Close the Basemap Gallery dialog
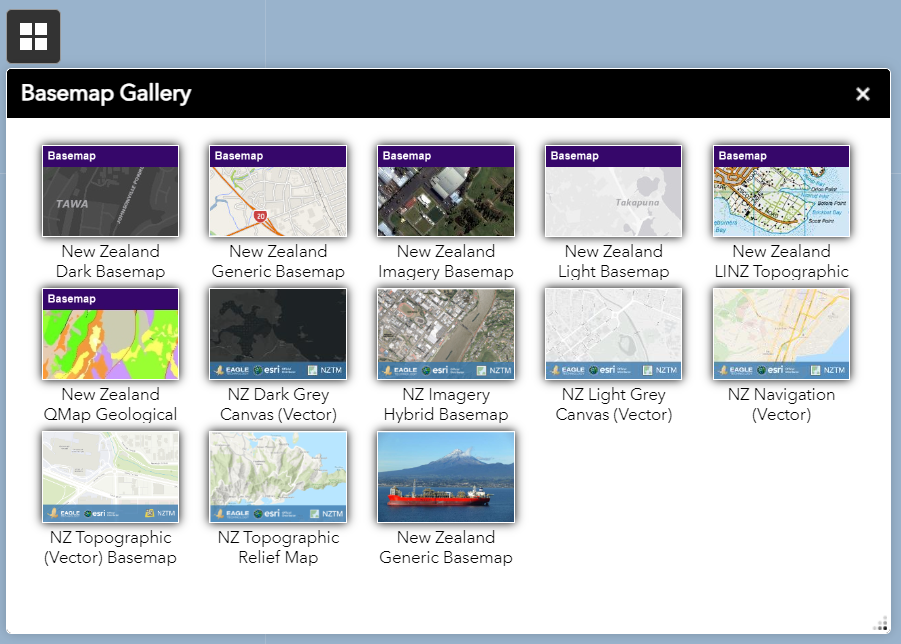 pos(862,93)
